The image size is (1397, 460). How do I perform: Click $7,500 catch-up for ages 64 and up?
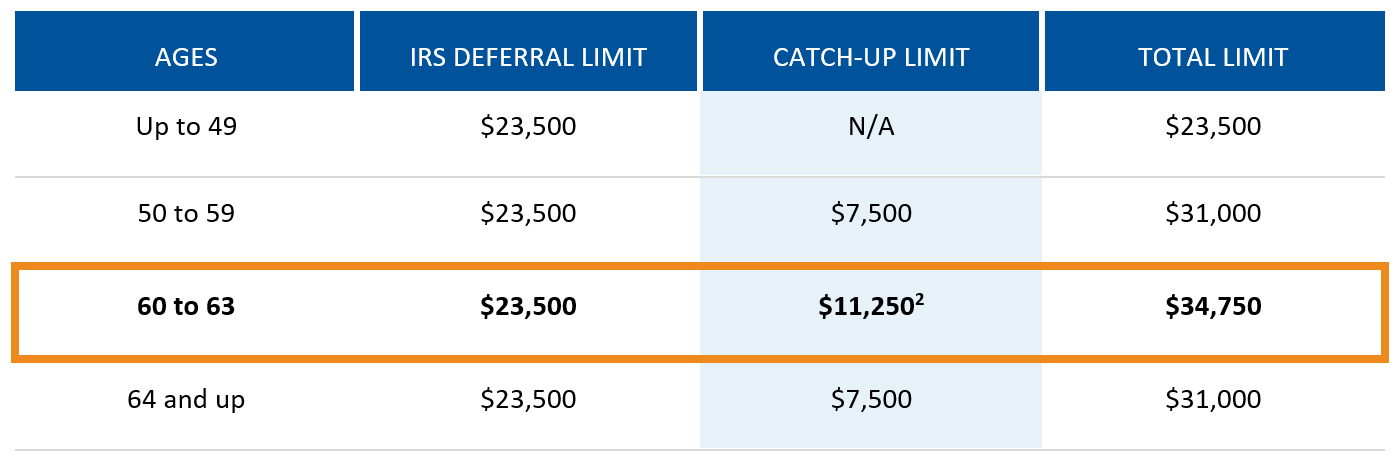coord(871,399)
